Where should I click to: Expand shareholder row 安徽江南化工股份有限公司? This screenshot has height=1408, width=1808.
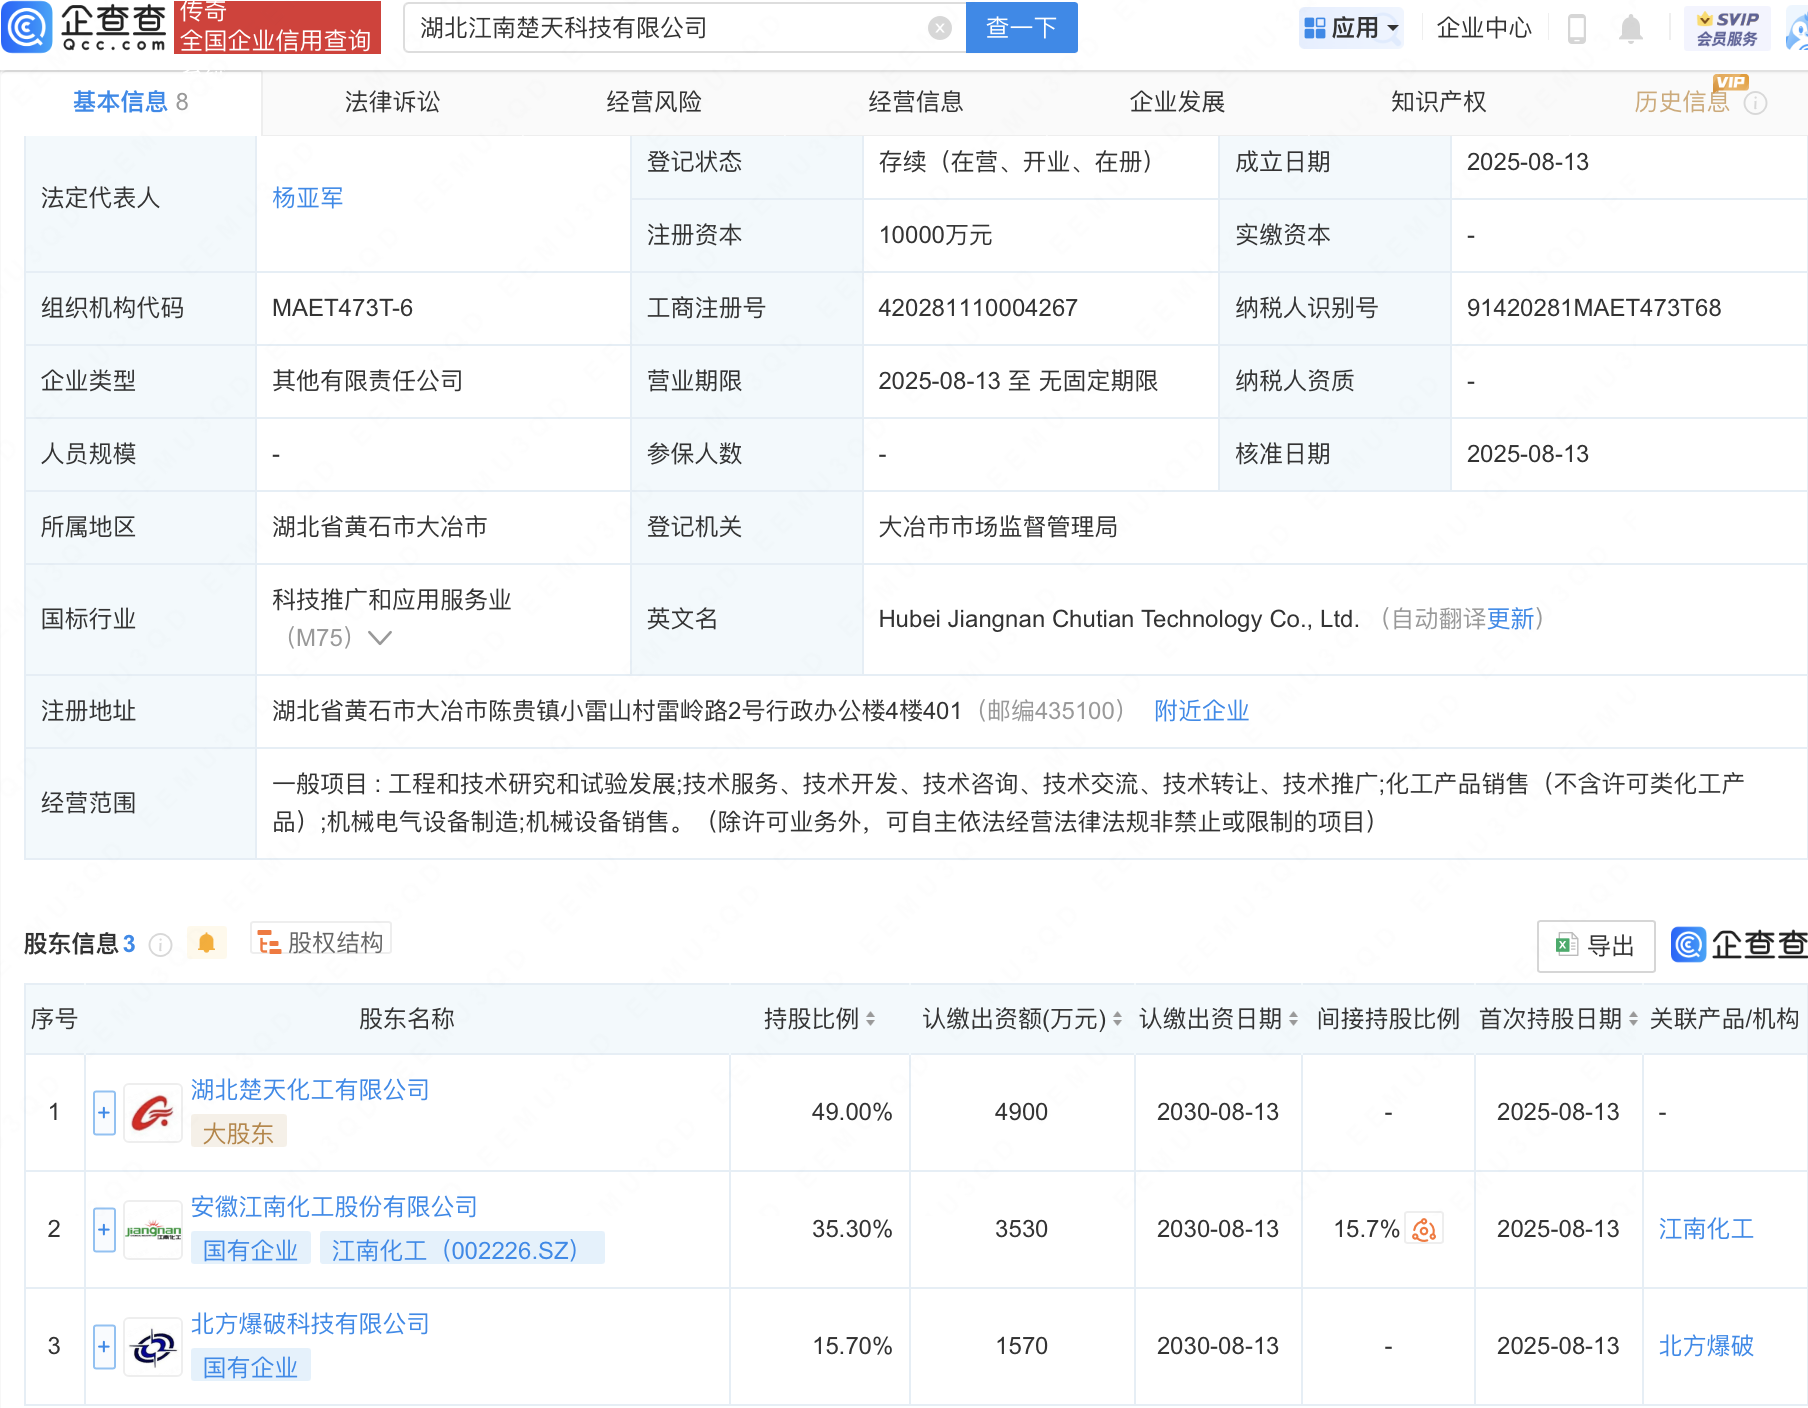(x=104, y=1230)
